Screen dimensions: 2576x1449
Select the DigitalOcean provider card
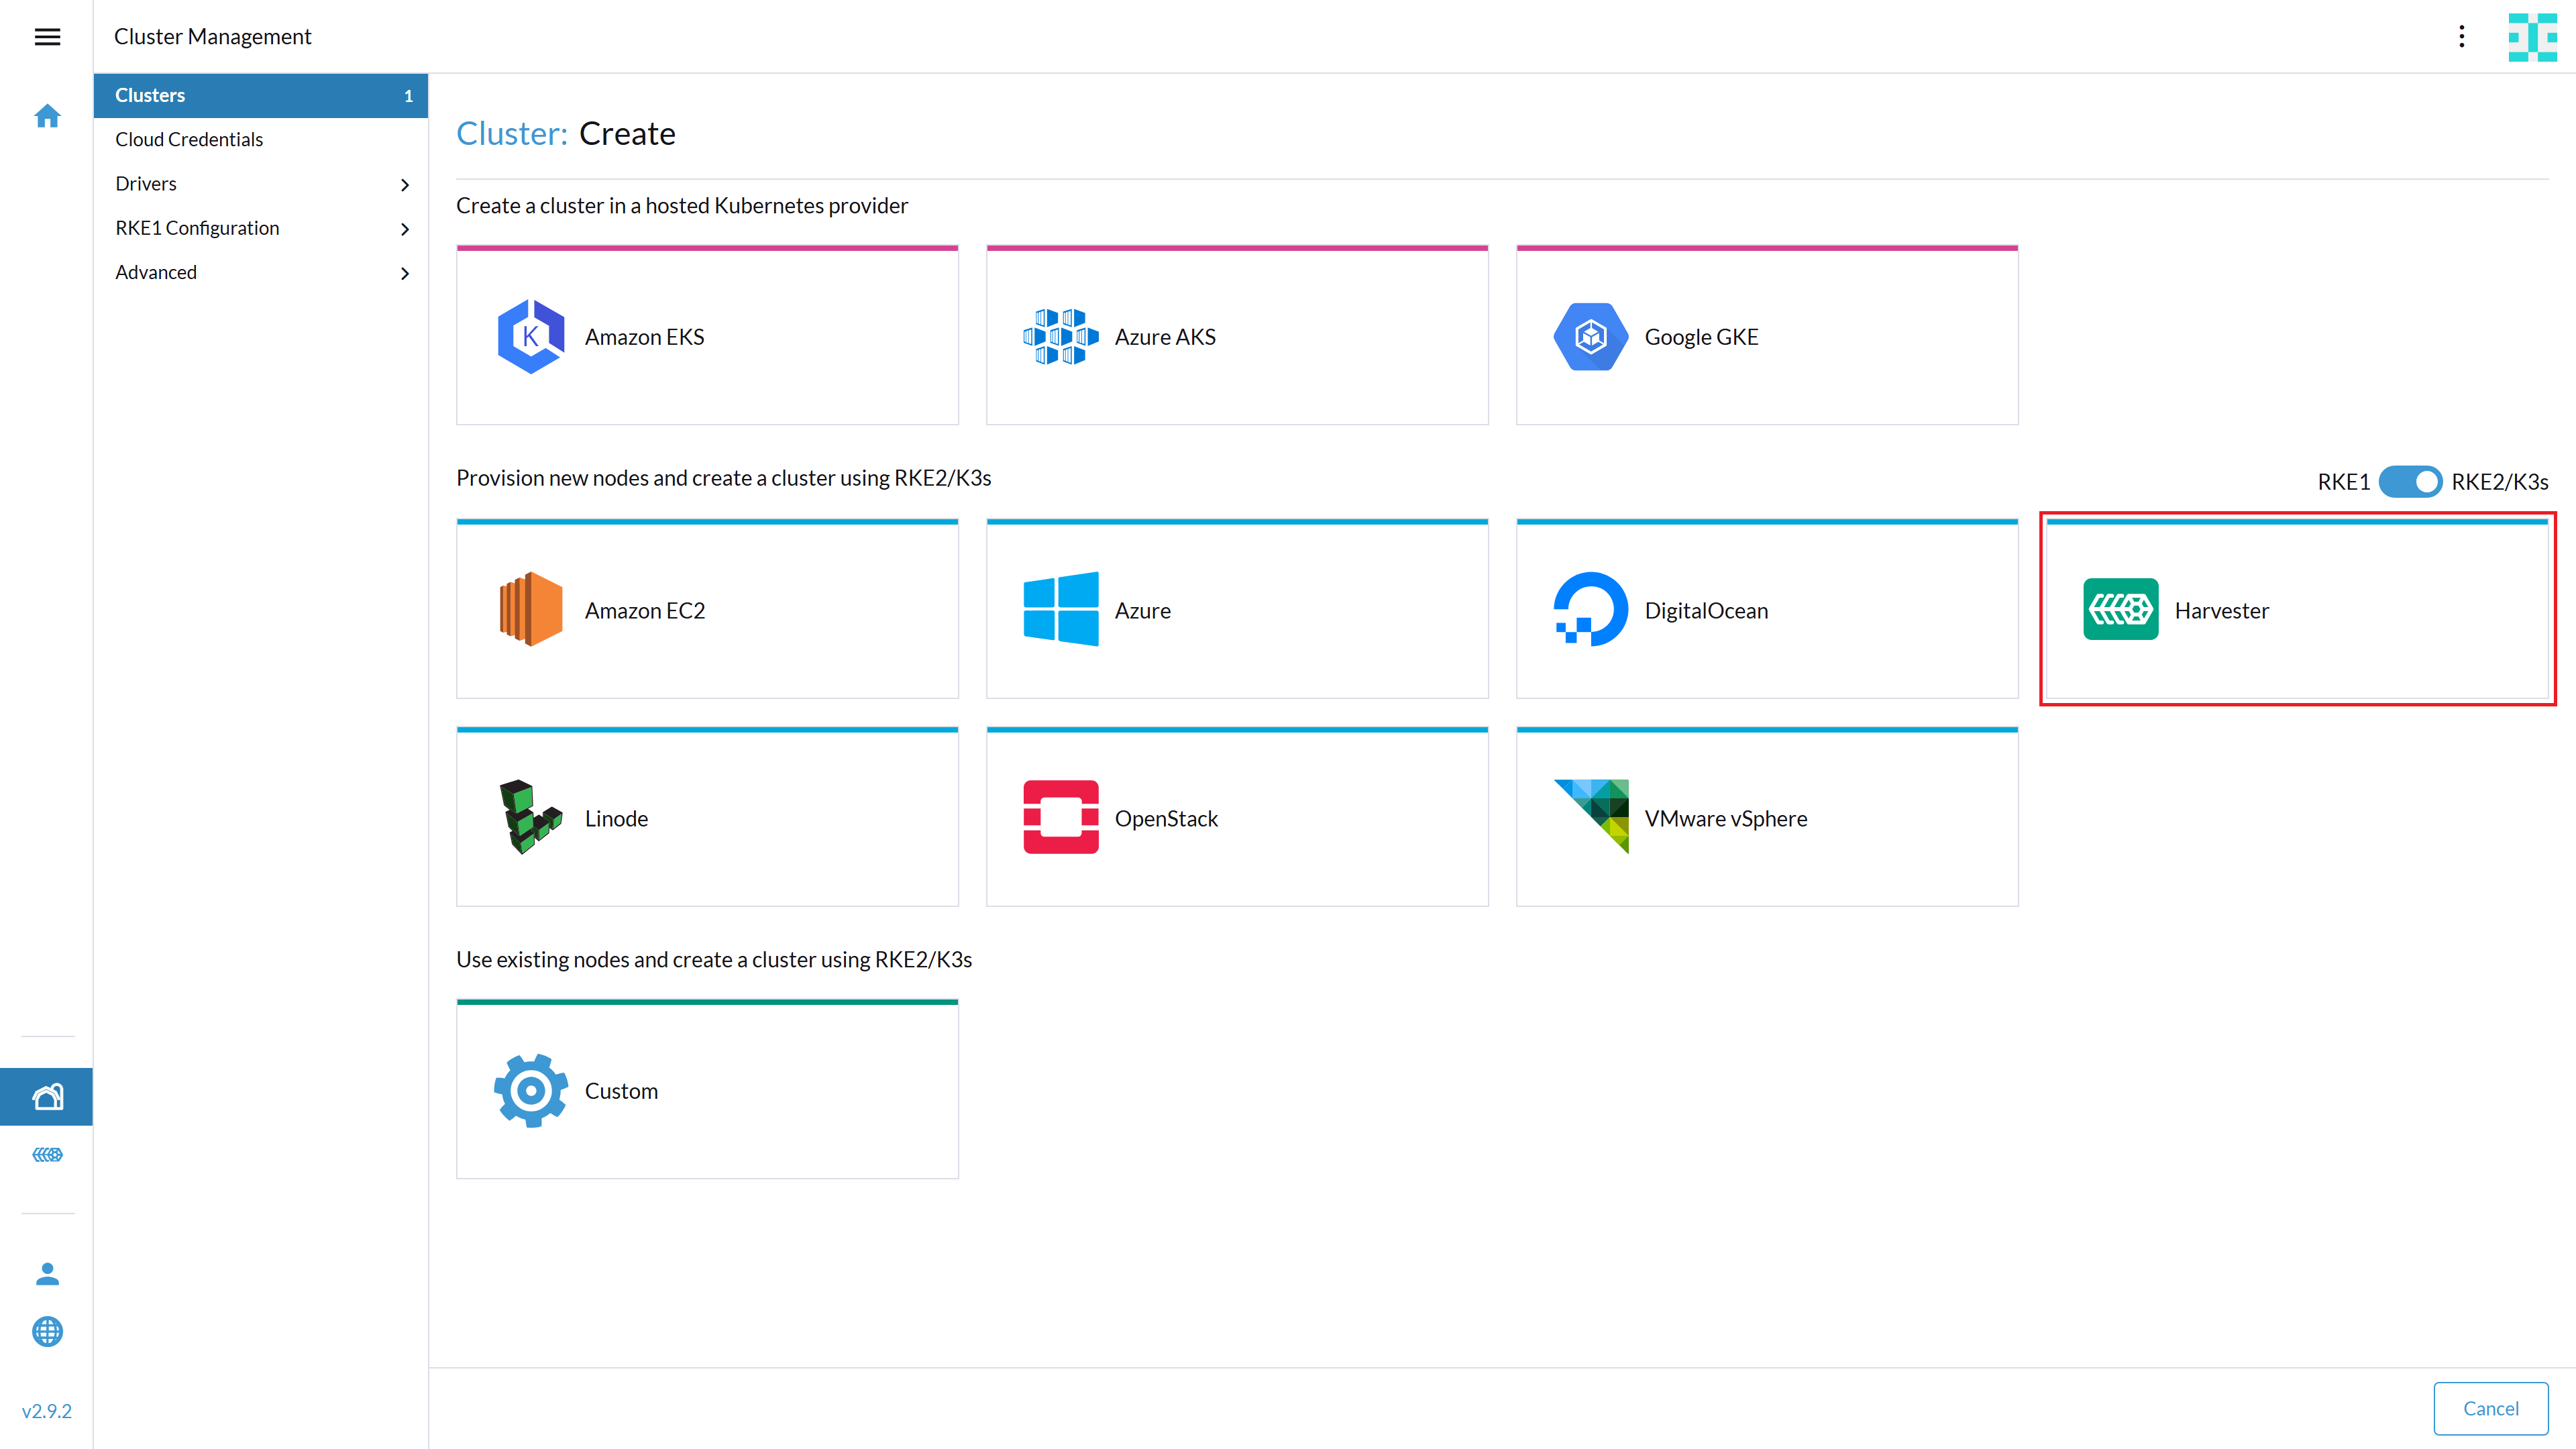click(x=1766, y=610)
